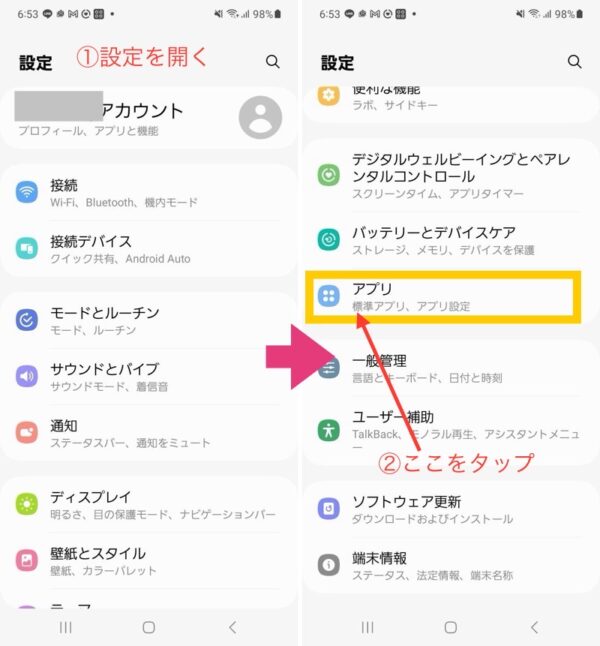Tap the 通知 notification icon
The height and width of the screenshot is (646, 600).
tap(27, 432)
